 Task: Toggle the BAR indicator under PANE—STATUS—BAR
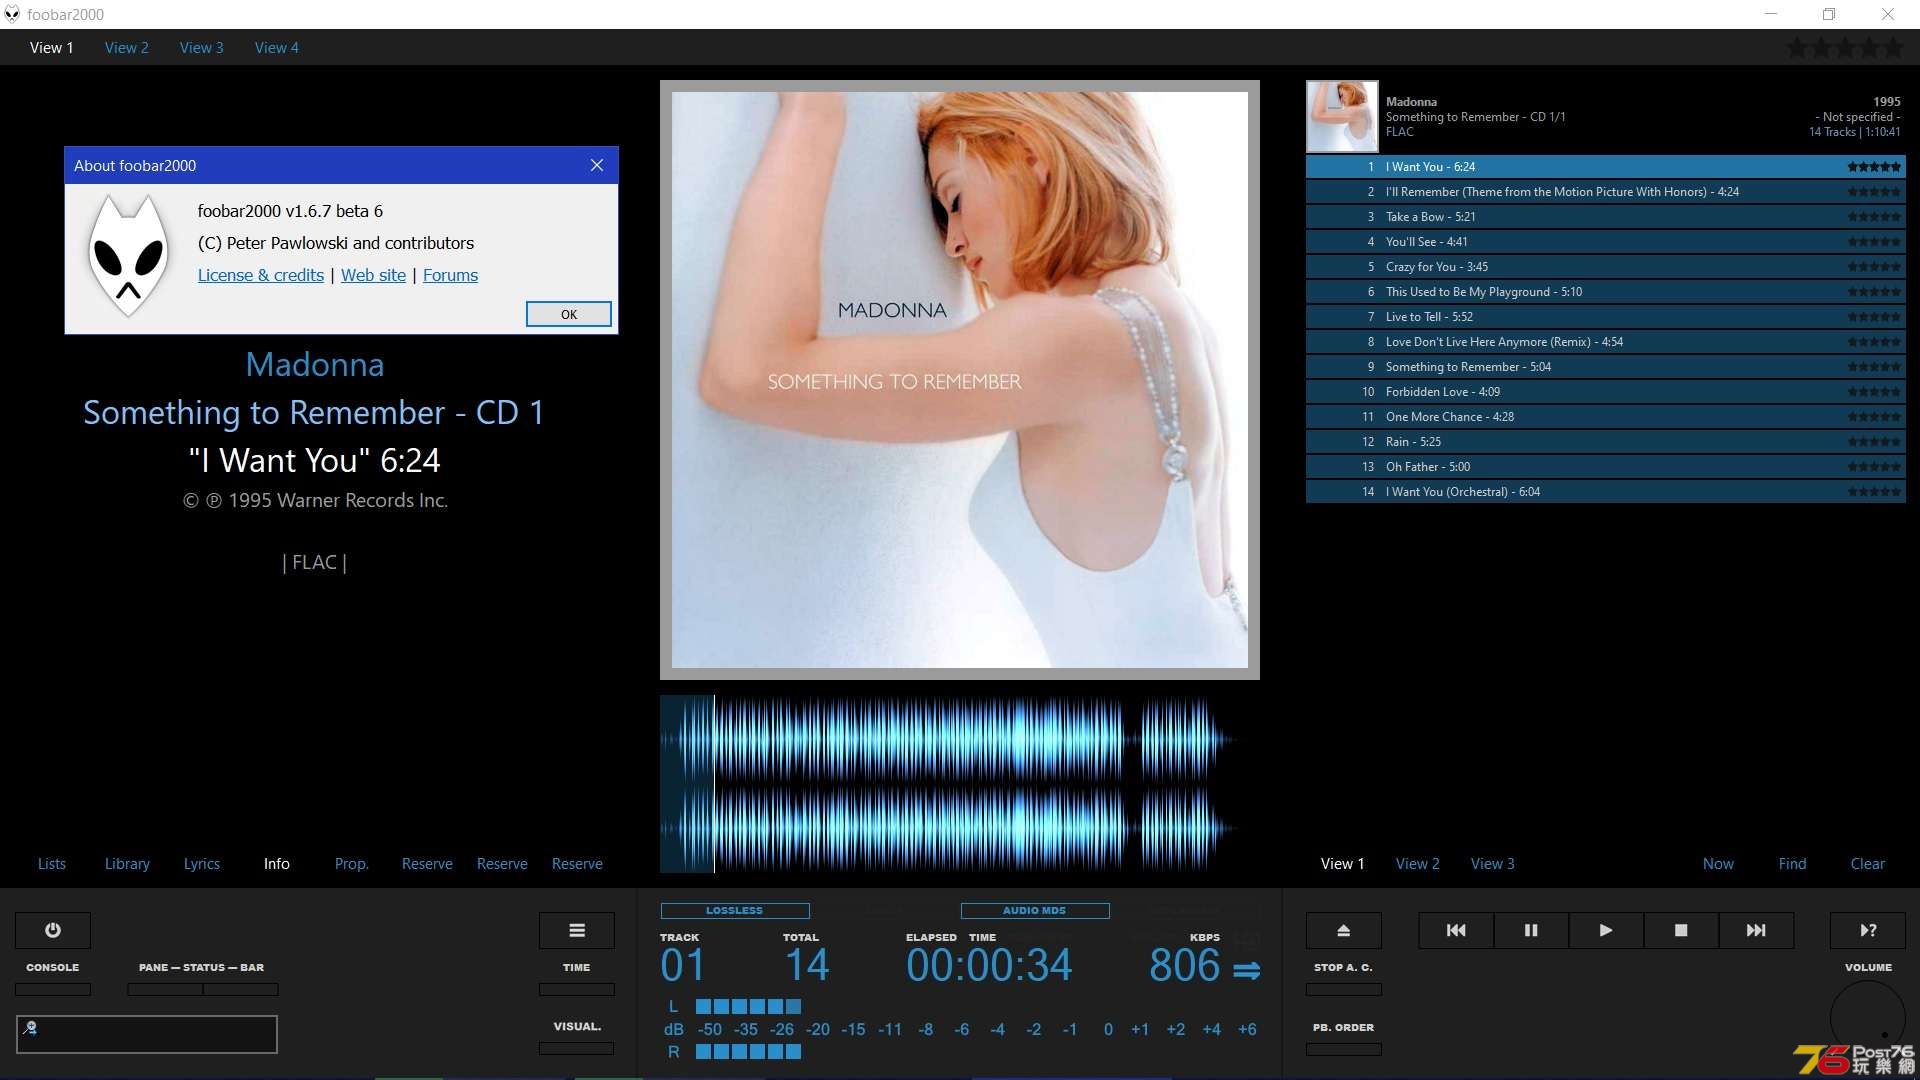click(241, 989)
